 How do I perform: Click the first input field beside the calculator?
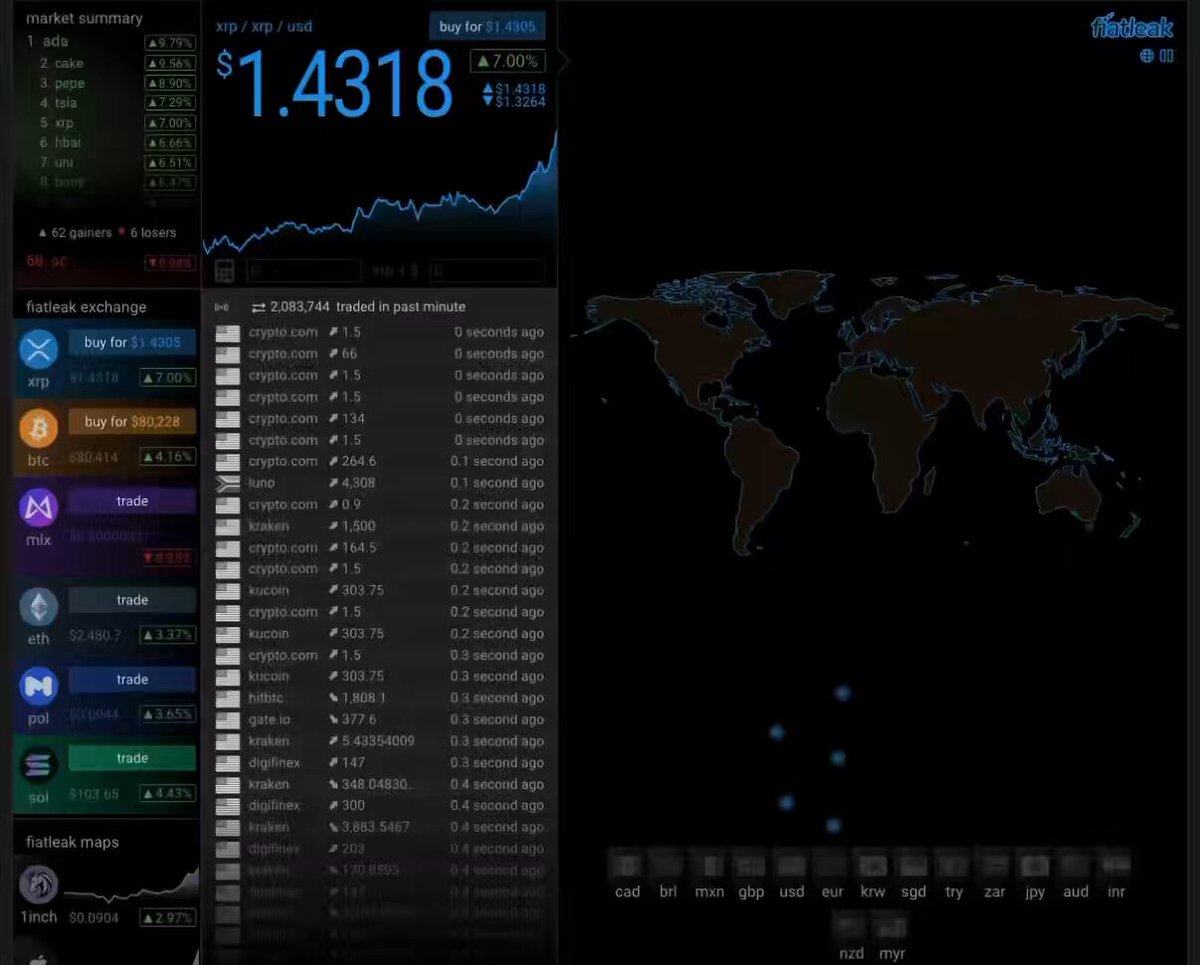click(x=303, y=270)
